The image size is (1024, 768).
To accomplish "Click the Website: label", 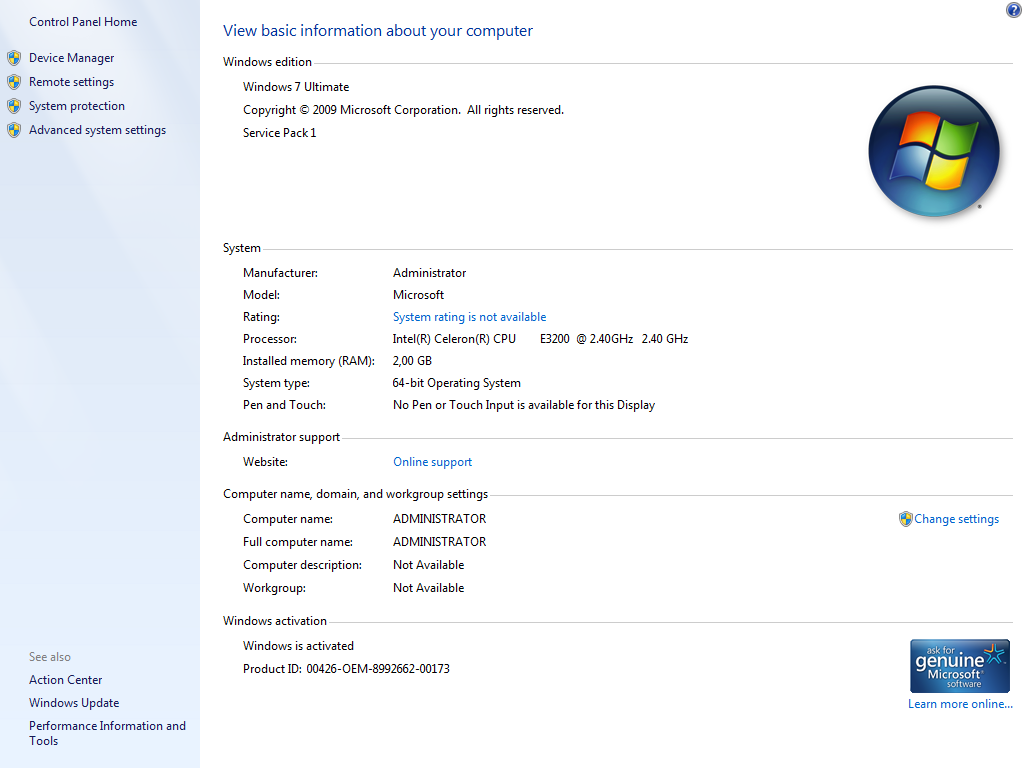I will pos(265,462).
